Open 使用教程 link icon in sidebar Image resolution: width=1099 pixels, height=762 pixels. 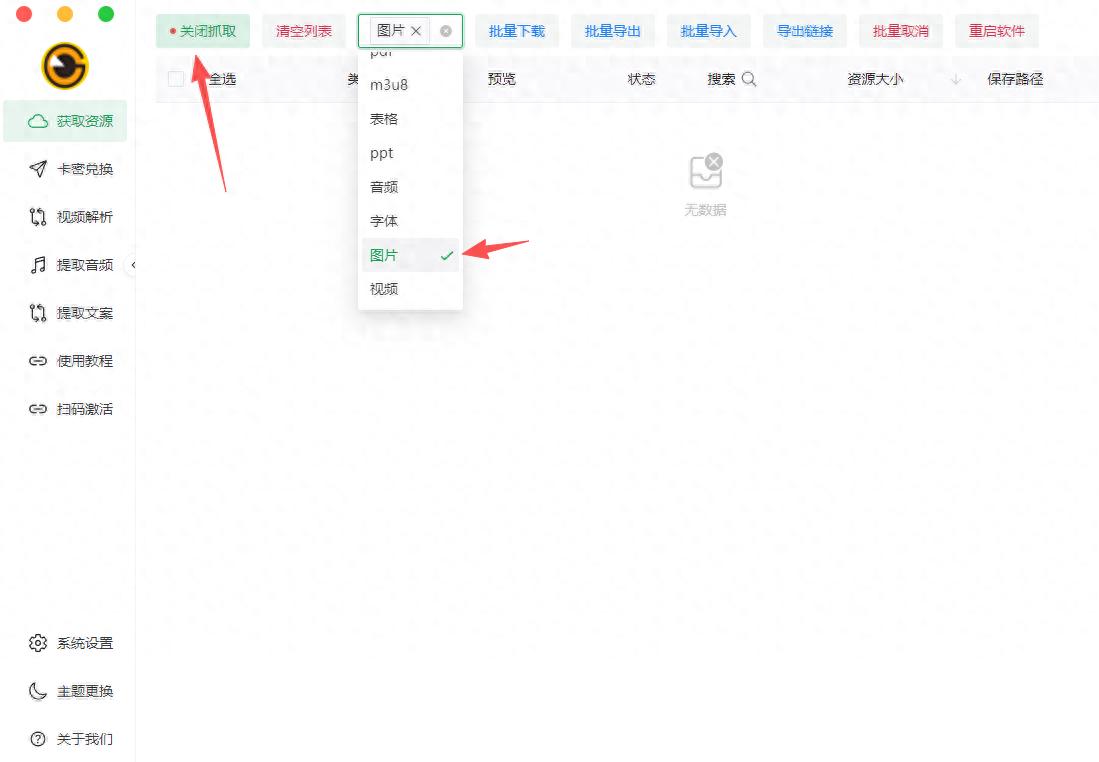(38, 361)
